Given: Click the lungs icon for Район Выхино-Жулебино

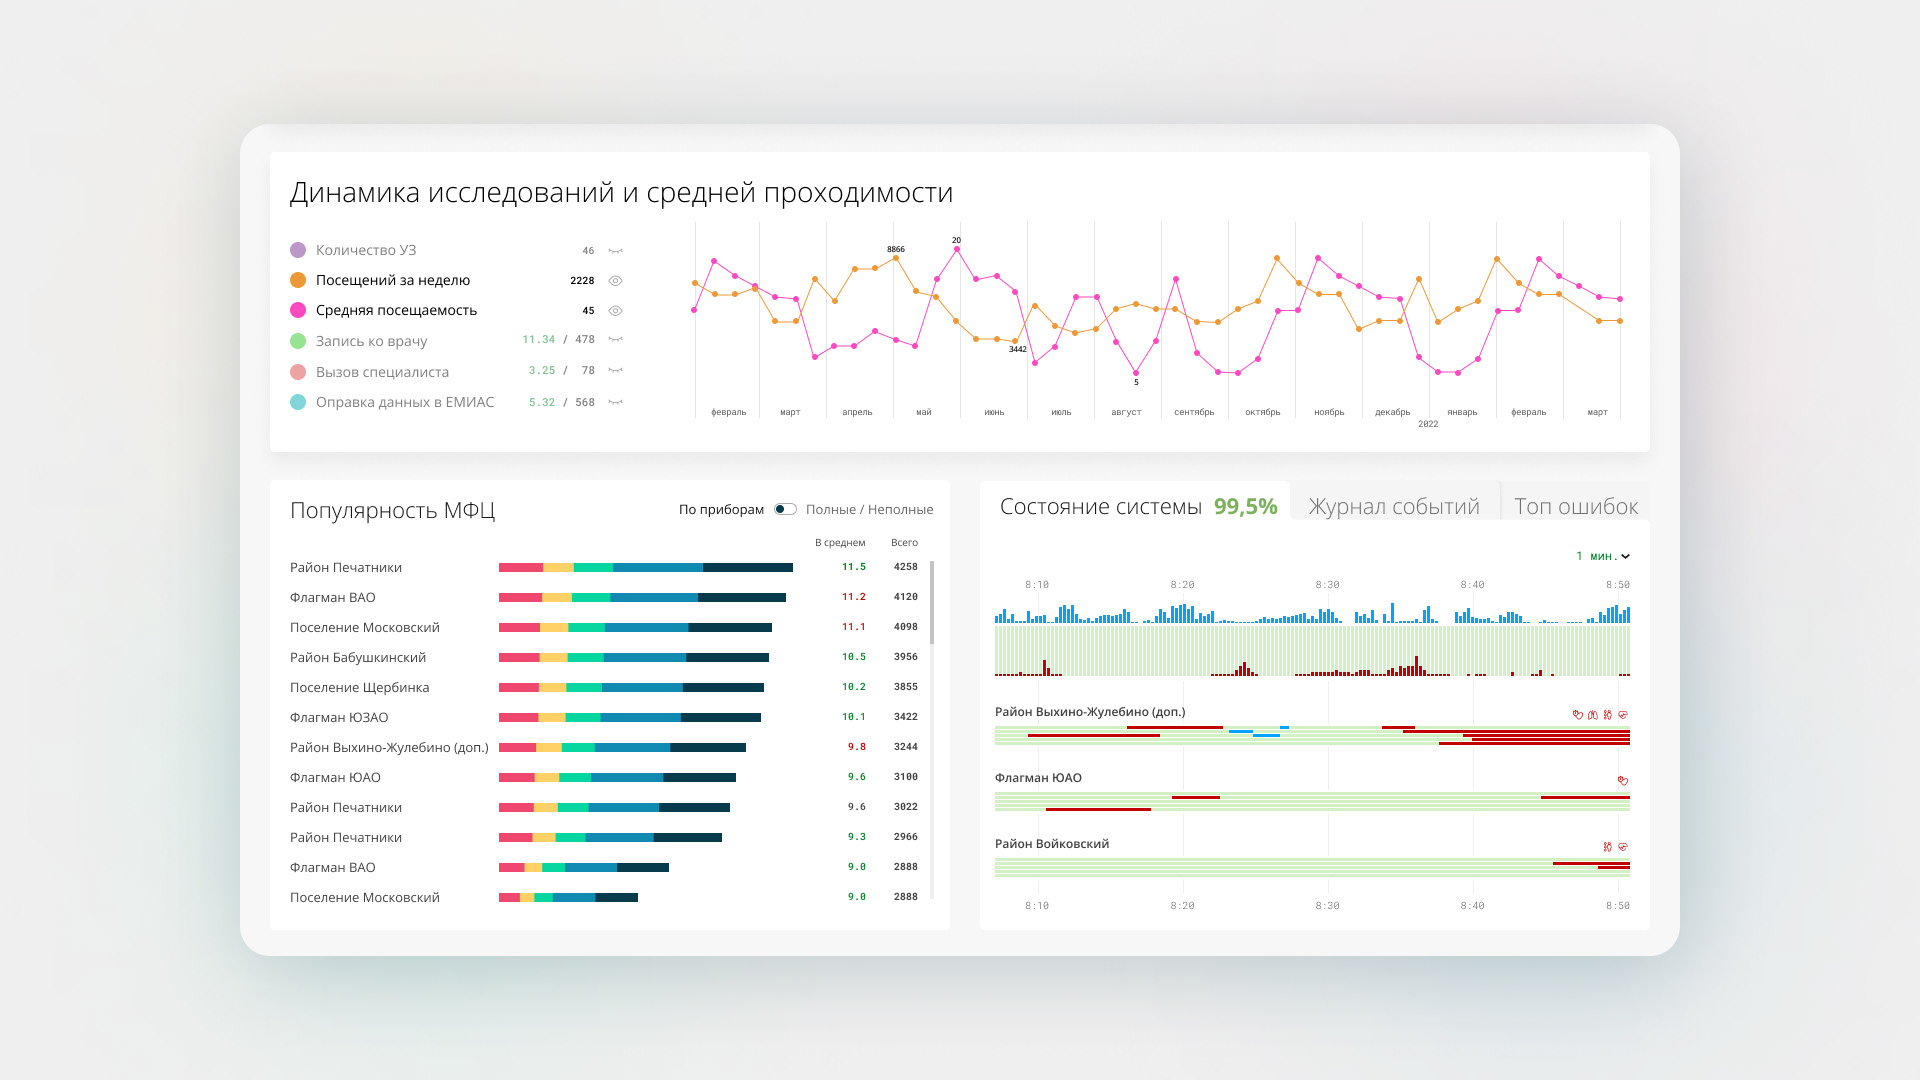Looking at the screenshot, I should 1593,715.
